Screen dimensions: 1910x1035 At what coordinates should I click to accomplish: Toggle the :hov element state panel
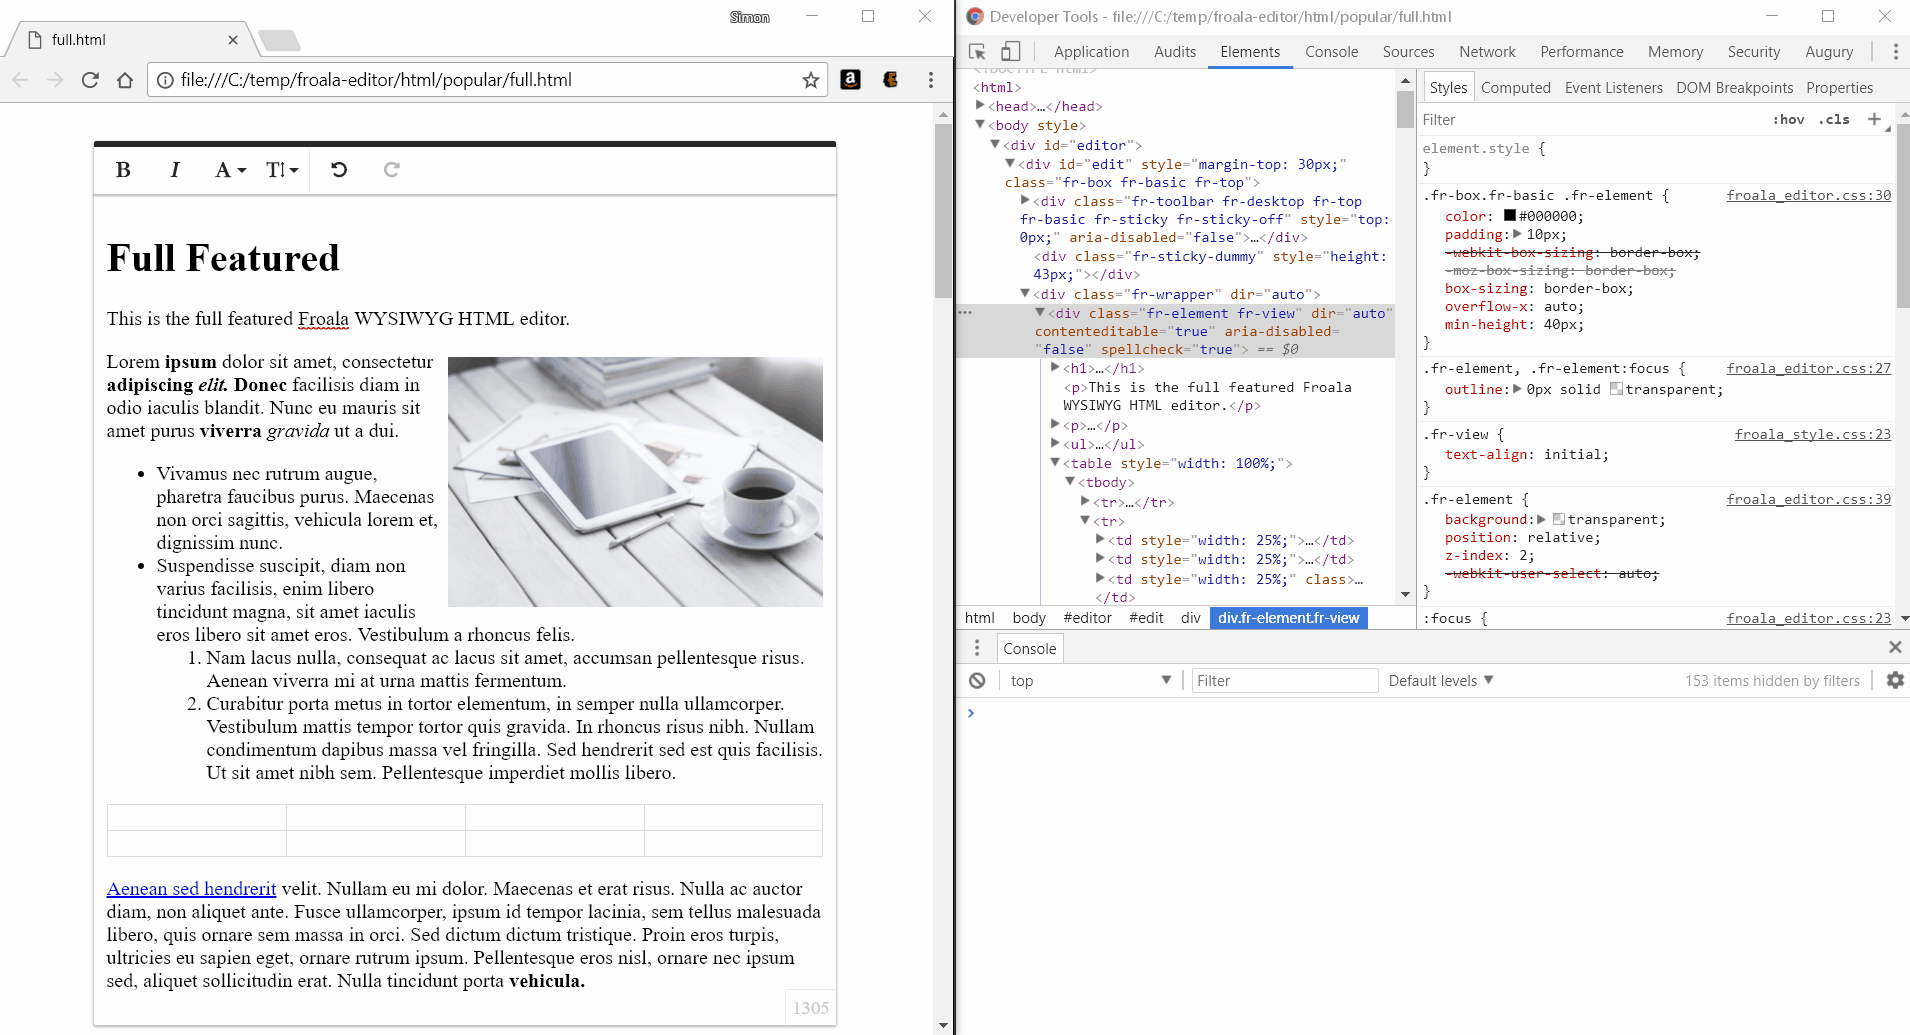1788,120
